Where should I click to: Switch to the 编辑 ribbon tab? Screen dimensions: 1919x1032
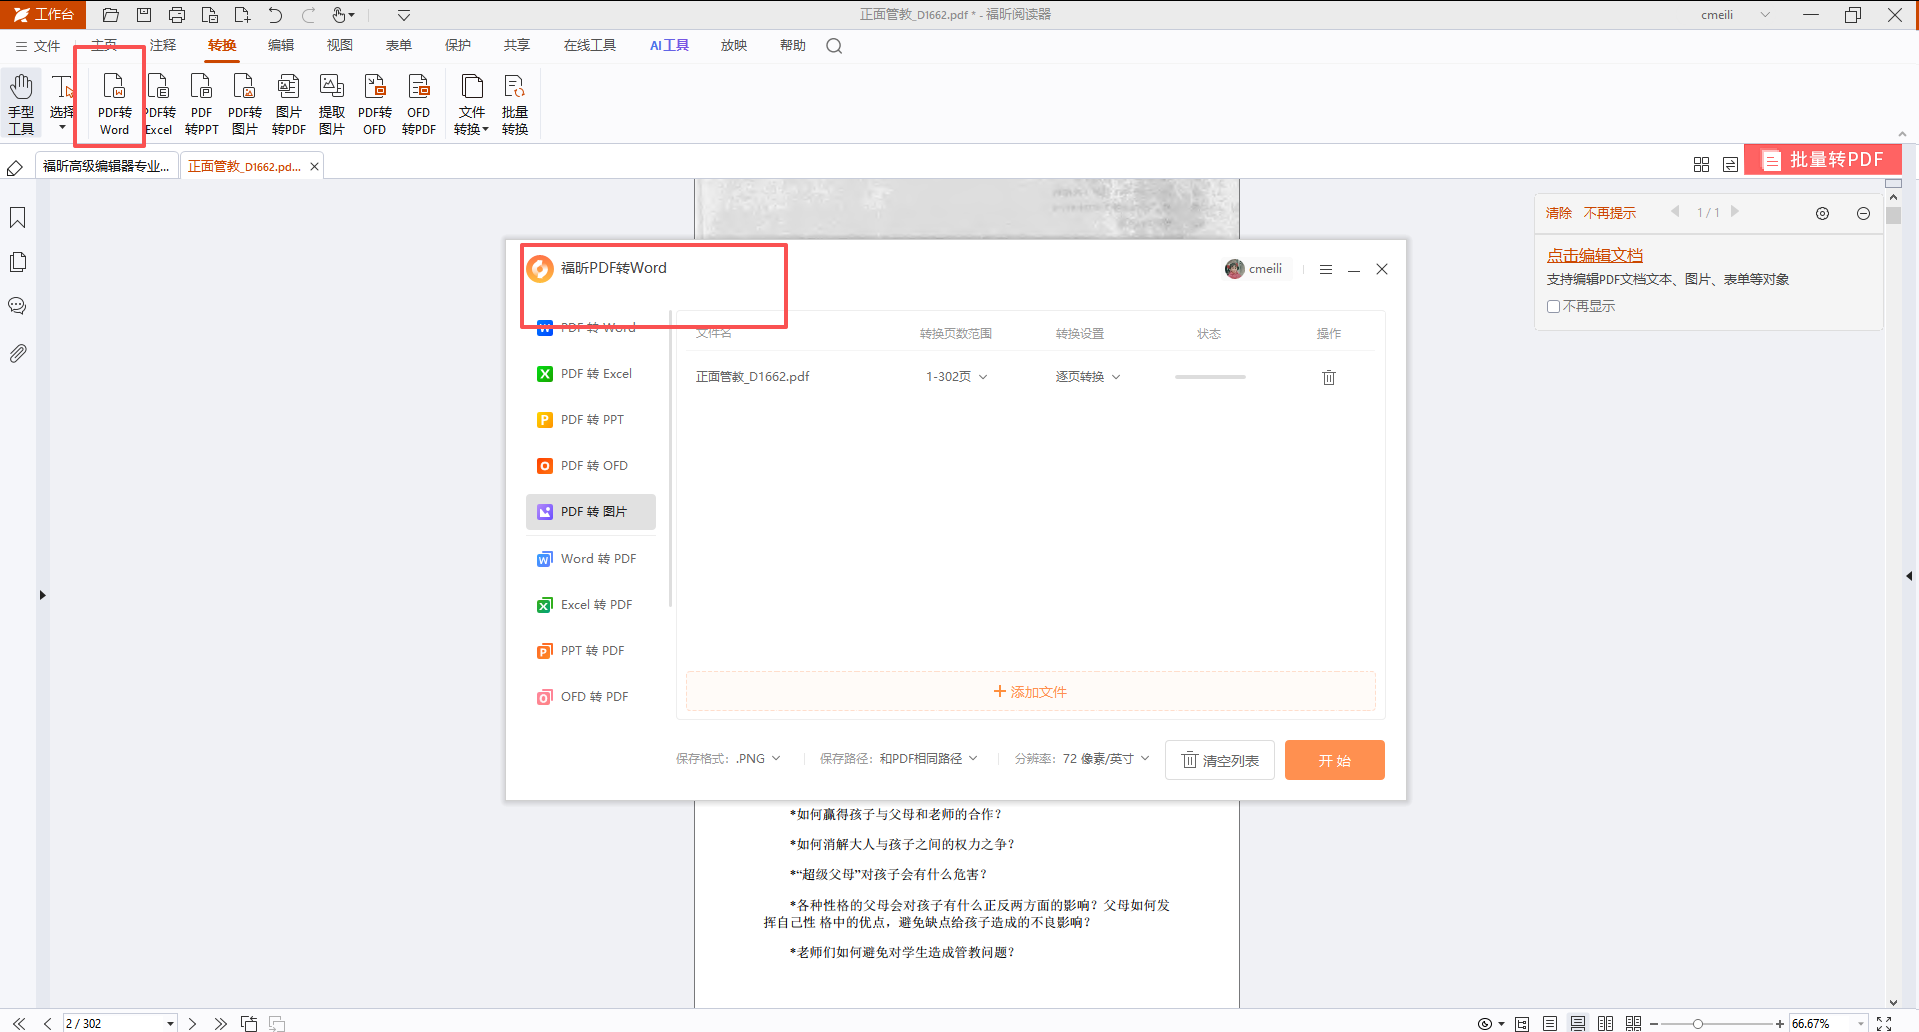point(281,46)
